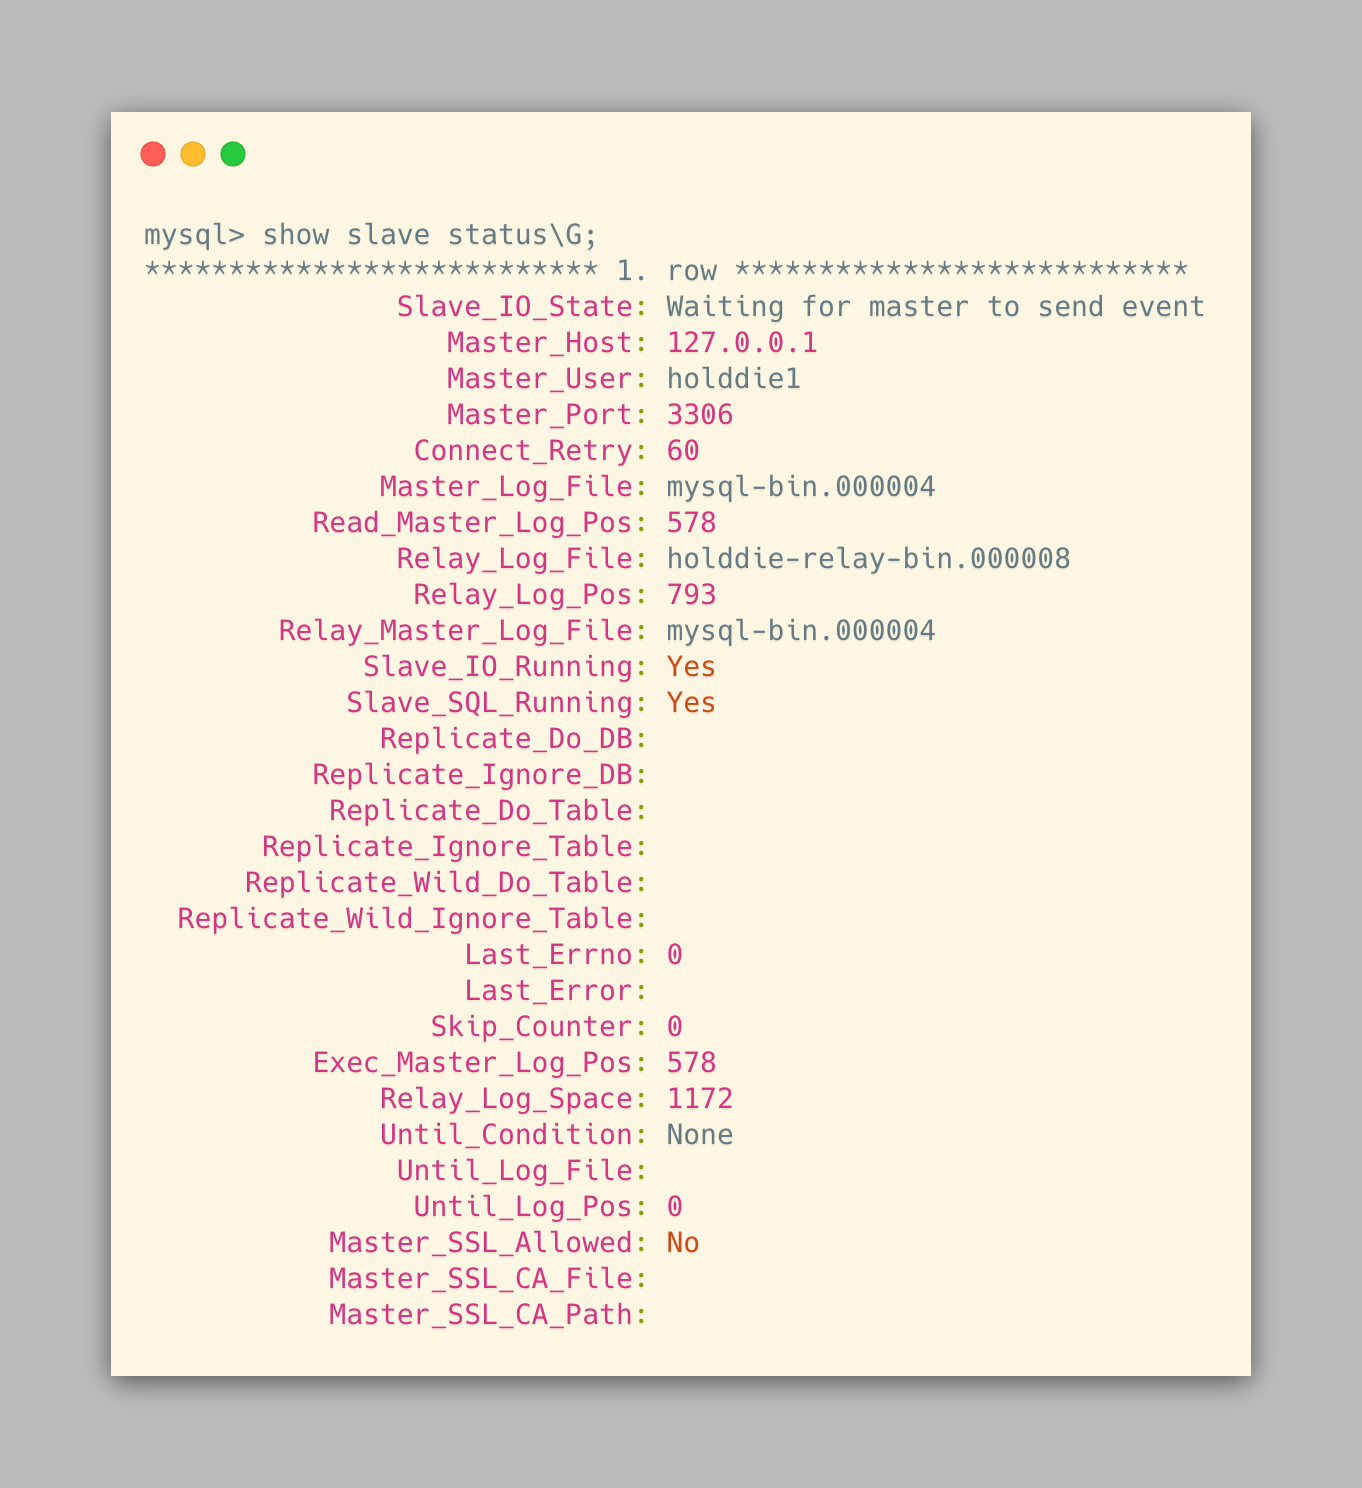
Task: Select the 'Read_Master_Log_Pos' label
Action: point(473,523)
